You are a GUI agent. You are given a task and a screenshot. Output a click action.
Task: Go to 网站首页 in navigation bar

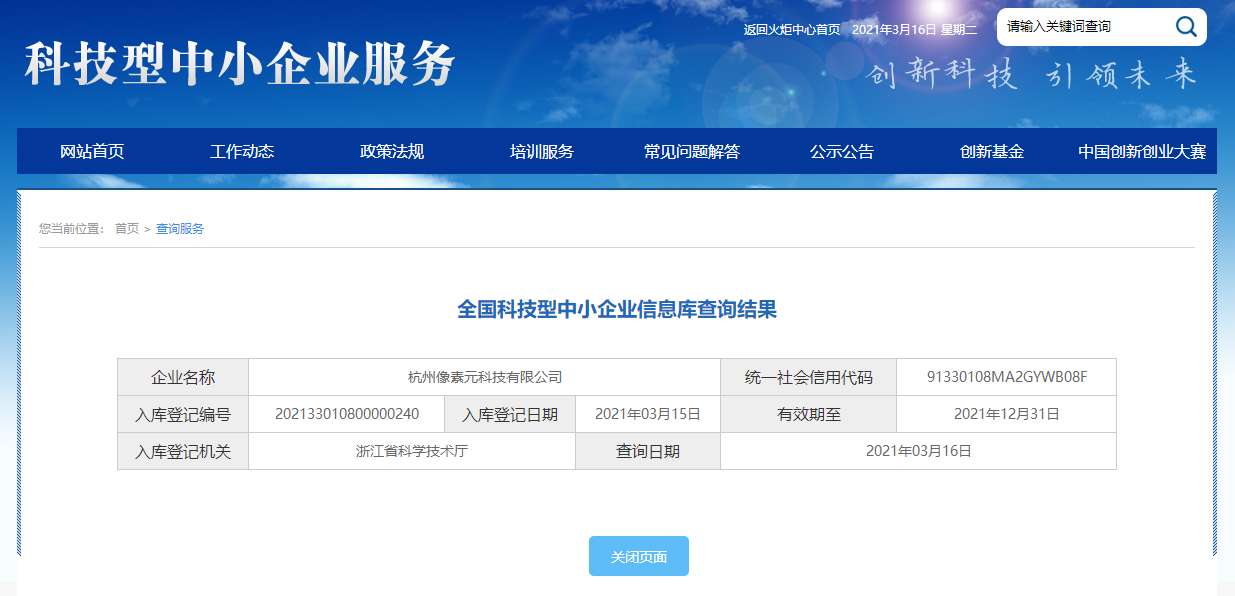[92, 152]
